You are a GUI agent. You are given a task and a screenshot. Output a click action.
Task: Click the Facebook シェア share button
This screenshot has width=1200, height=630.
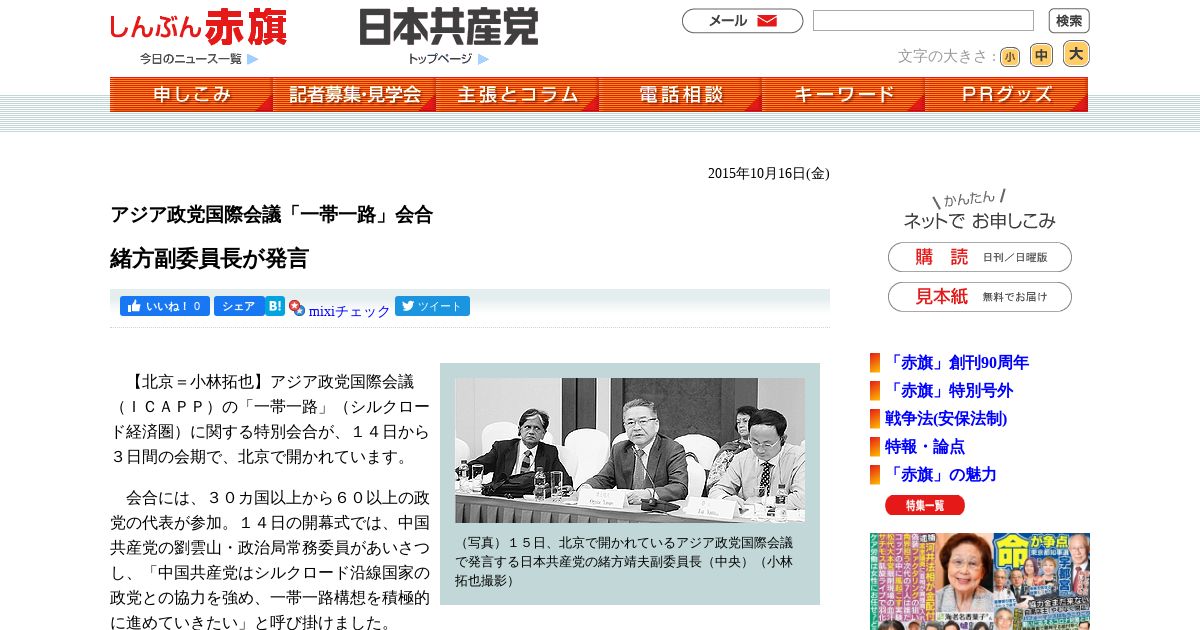[239, 306]
